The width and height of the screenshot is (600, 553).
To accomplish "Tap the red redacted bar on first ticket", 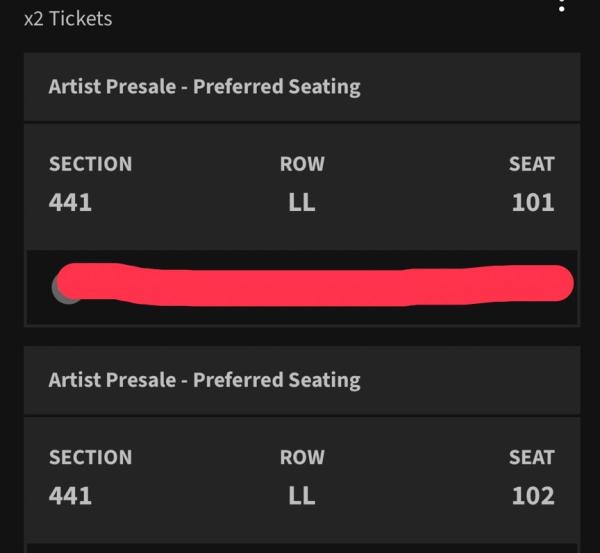I will (315, 285).
